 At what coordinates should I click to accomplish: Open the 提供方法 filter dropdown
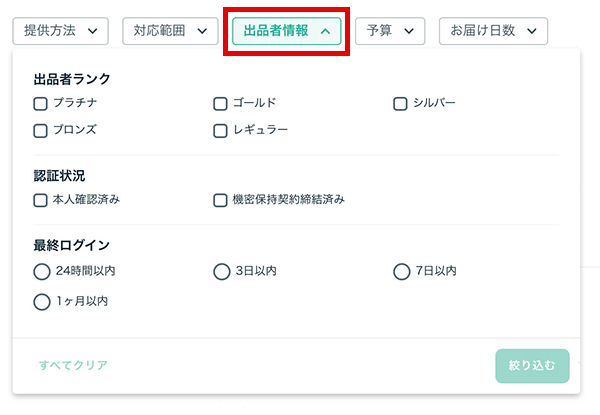[x=60, y=31]
